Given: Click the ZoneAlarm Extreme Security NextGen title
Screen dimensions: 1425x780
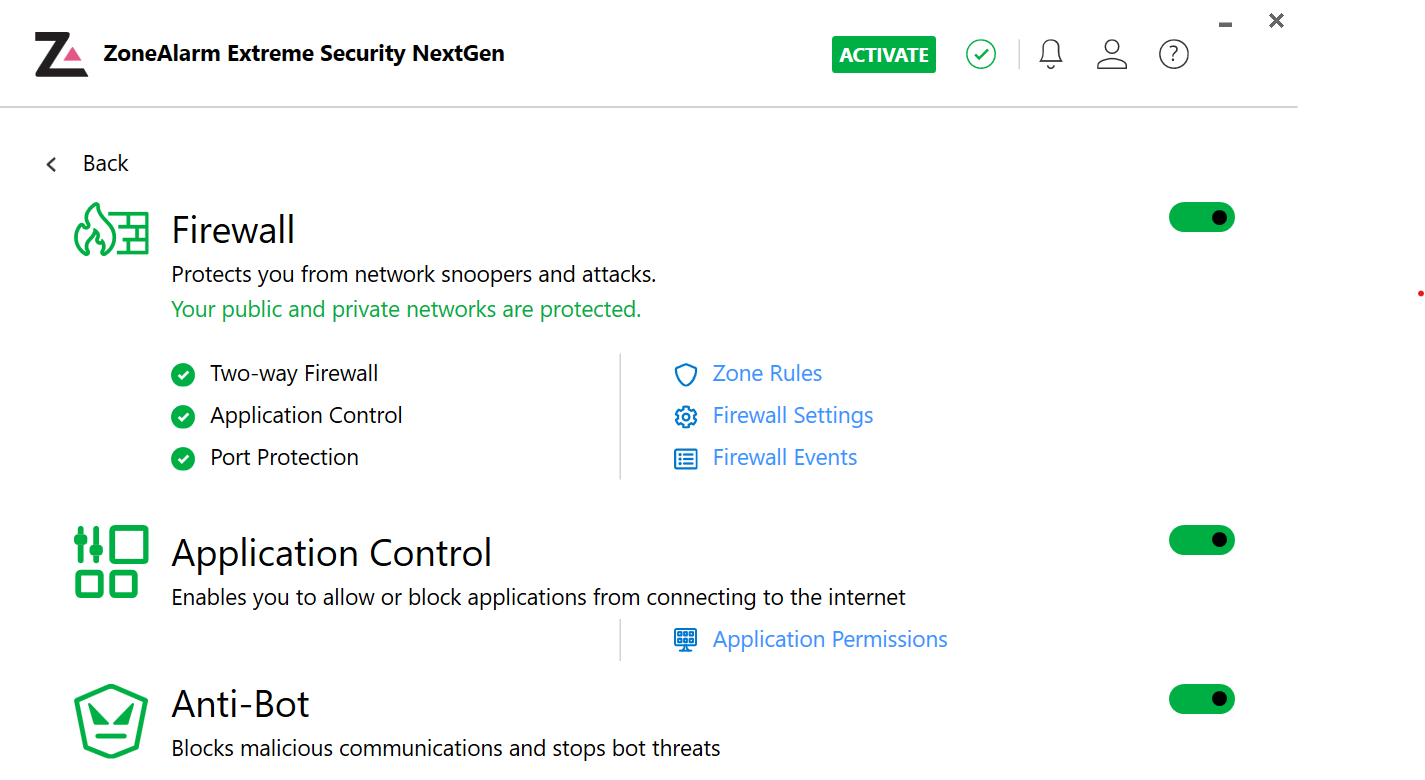Looking at the screenshot, I should coord(304,54).
